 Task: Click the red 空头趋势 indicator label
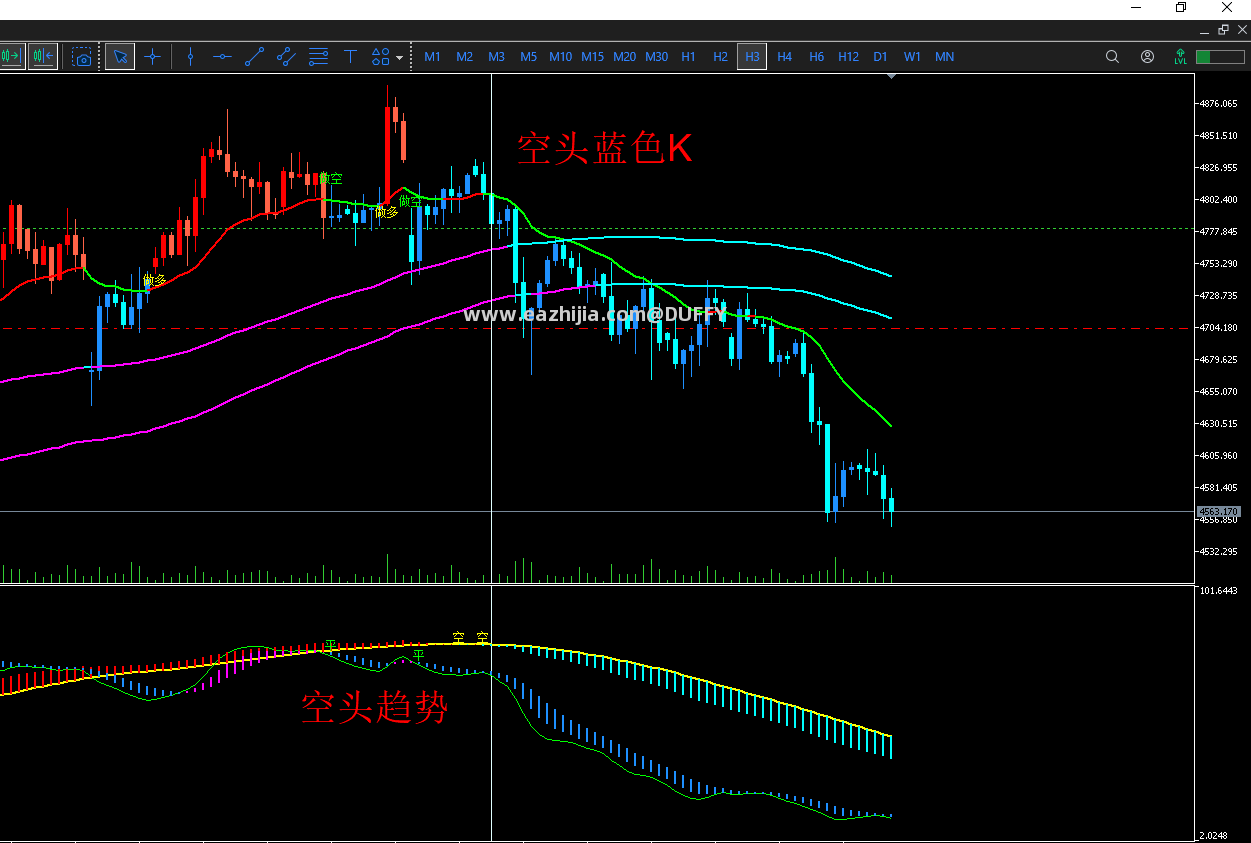click(375, 708)
